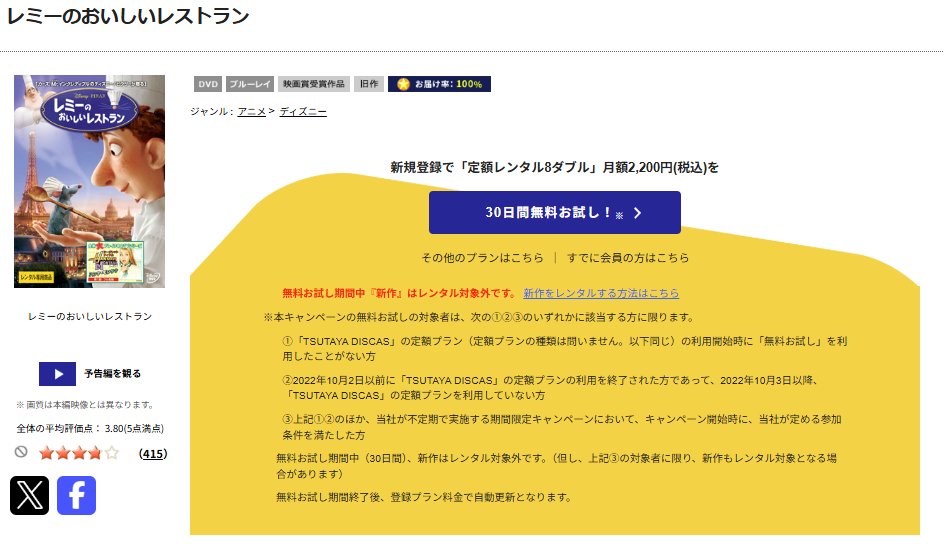The image size is (944, 544).
Task: Click 予告編を観る text label
Action: [113, 374]
